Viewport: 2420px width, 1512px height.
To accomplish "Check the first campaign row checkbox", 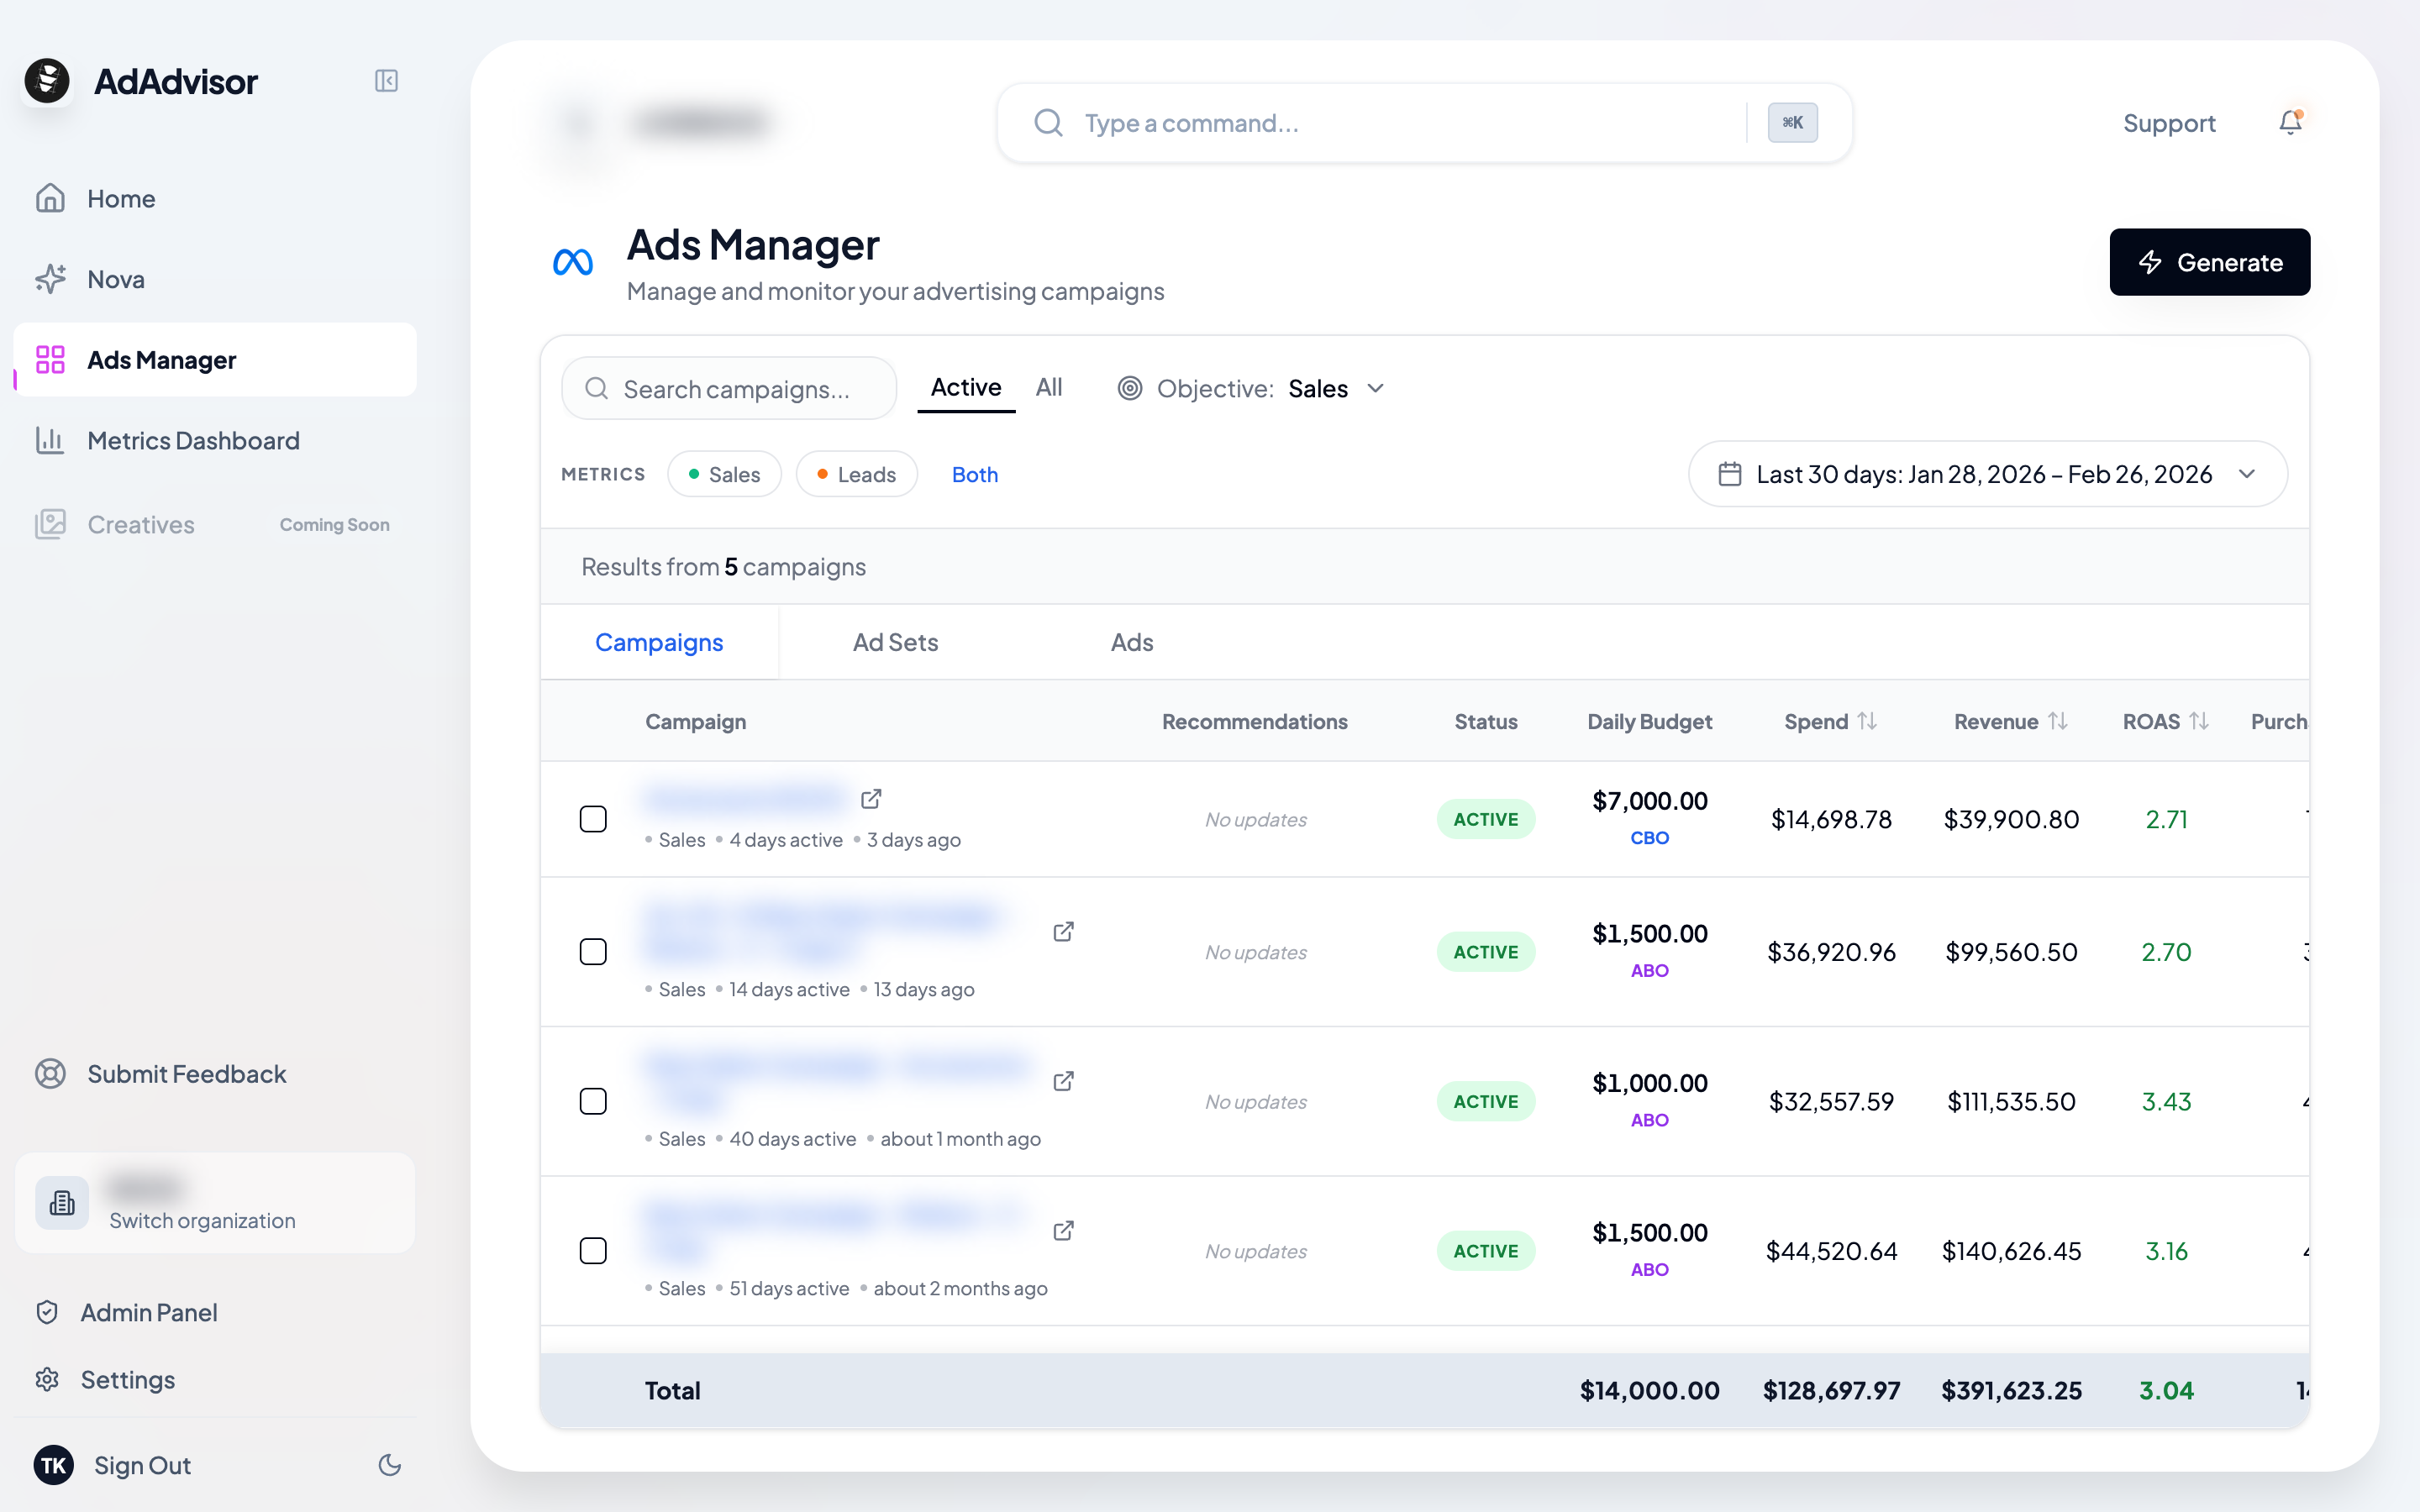I will pos(593,818).
